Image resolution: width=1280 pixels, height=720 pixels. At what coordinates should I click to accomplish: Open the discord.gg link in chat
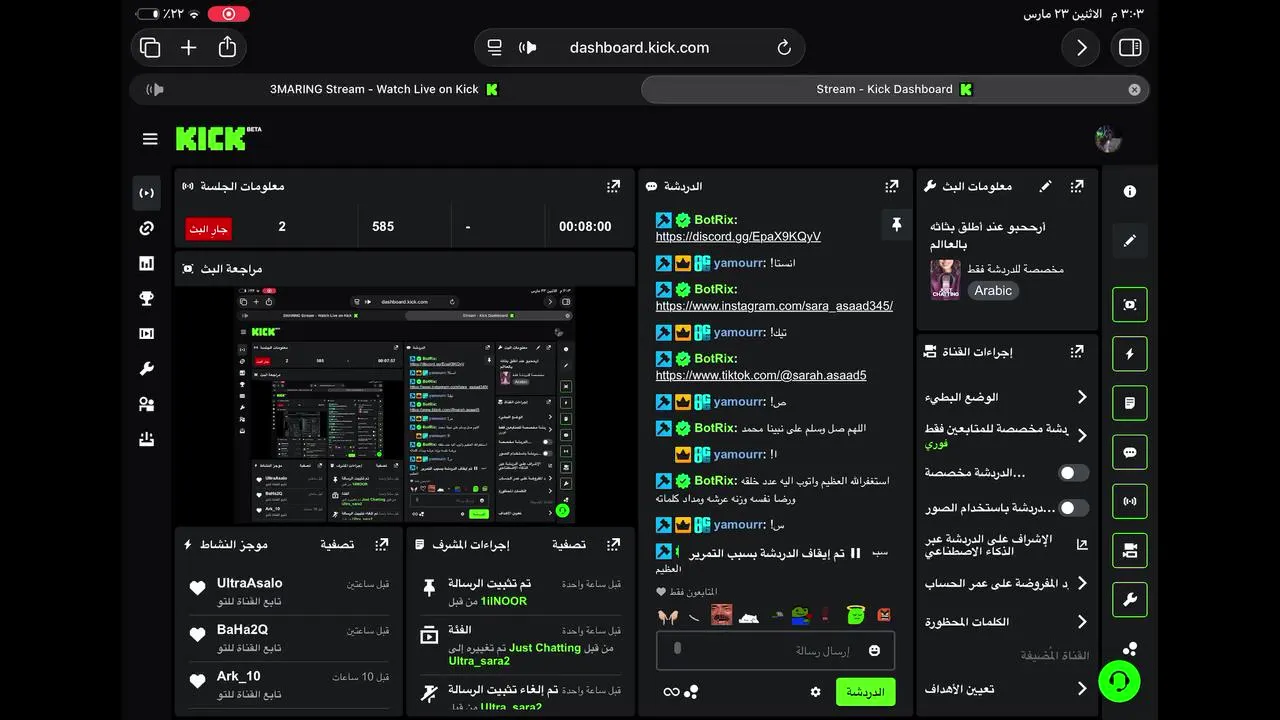point(738,237)
